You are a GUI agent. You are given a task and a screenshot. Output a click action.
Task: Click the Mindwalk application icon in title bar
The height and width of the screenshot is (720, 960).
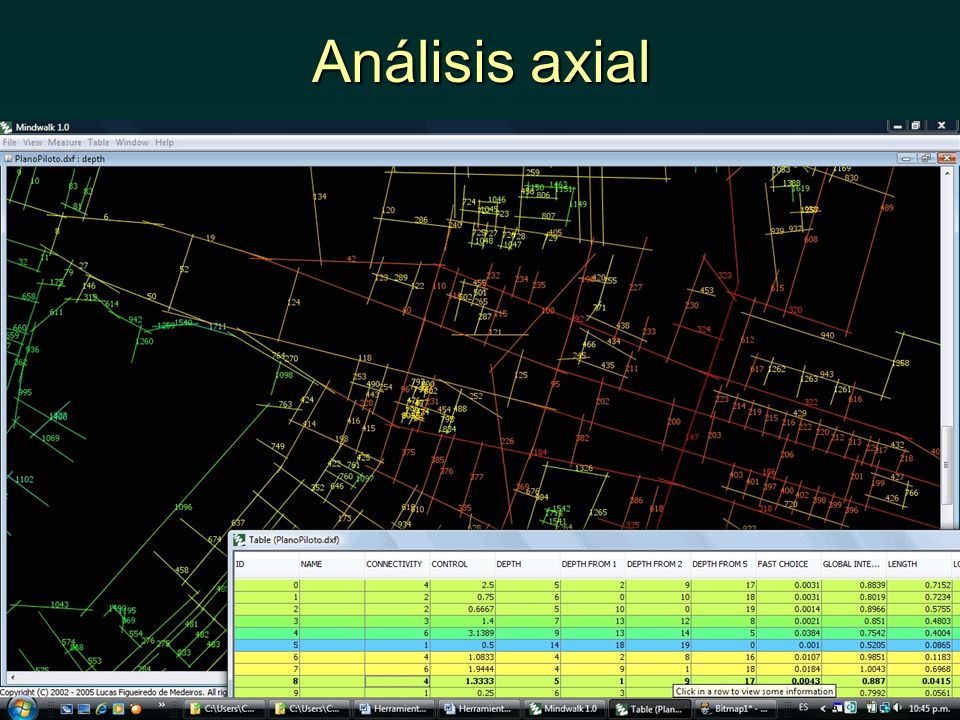tap(6, 127)
